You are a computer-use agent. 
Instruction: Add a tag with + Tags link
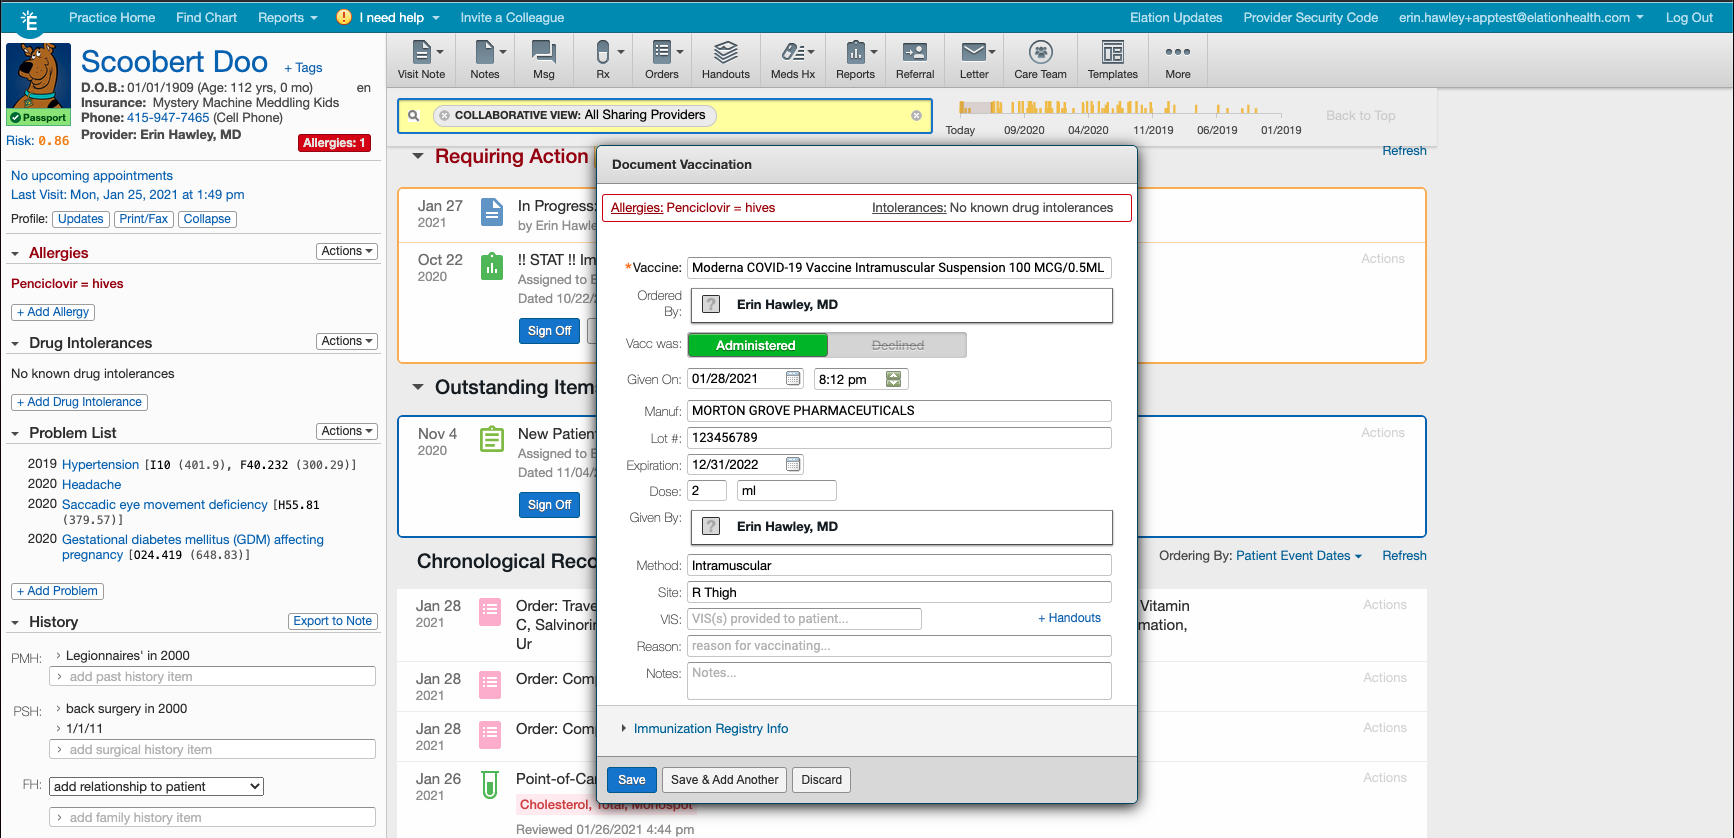303,68
